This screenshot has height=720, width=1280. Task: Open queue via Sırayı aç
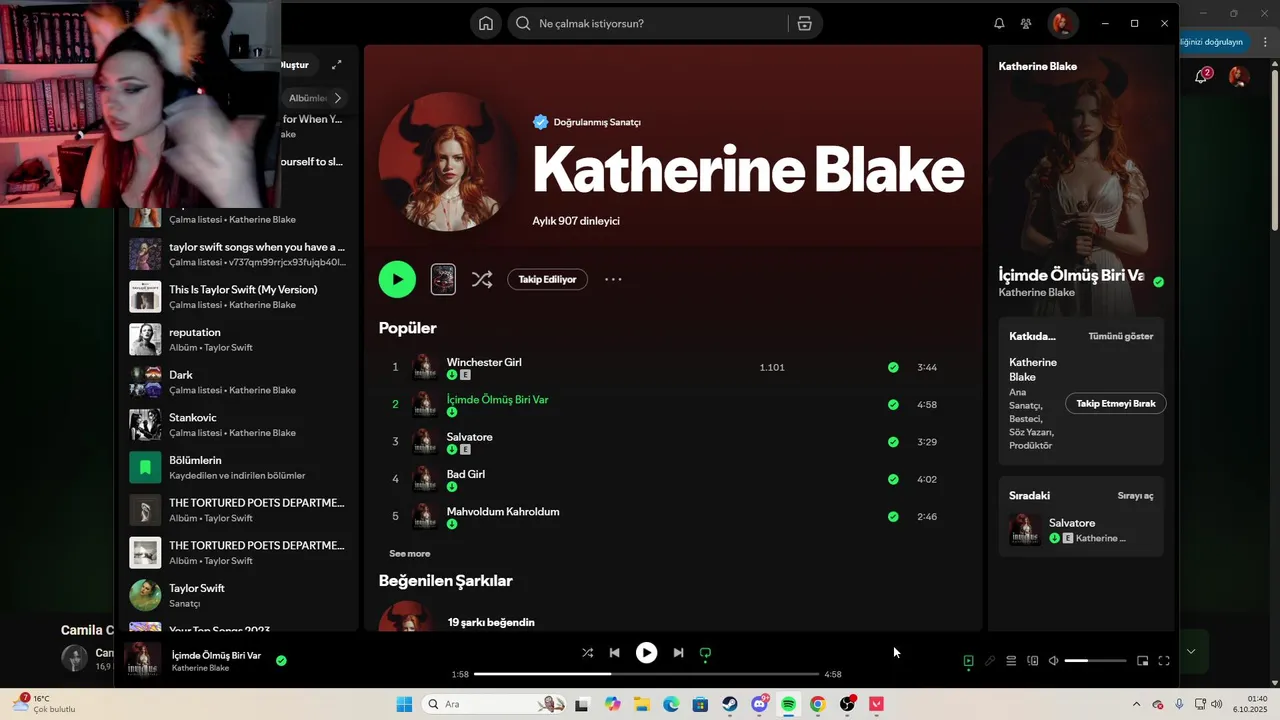[x=1135, y=496]
